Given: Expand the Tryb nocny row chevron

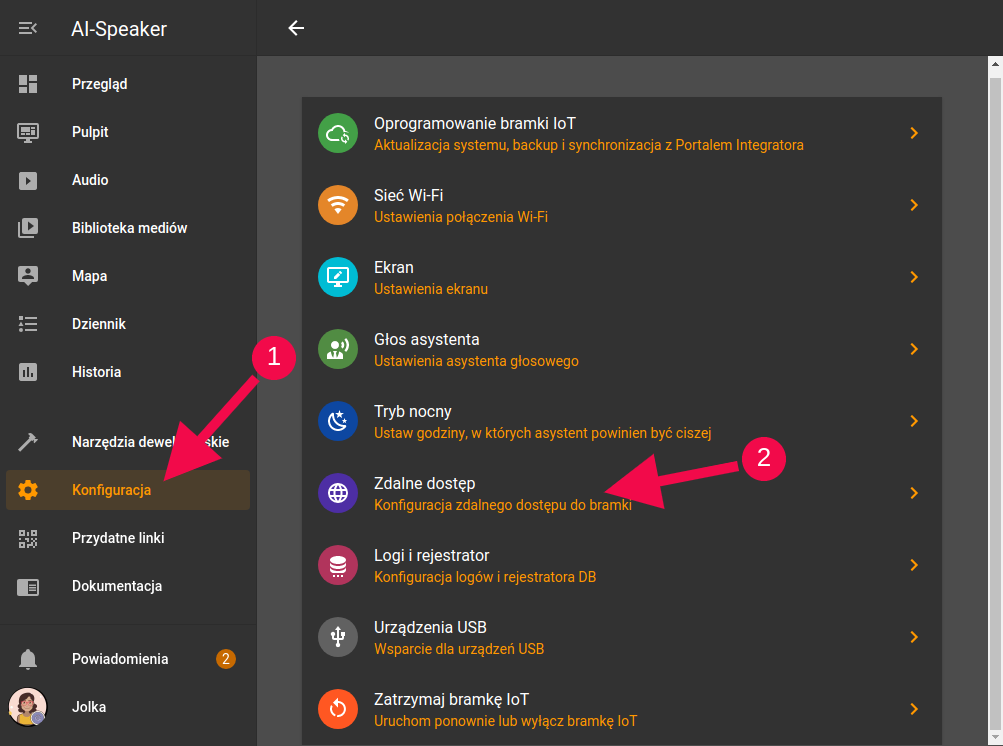Looking at the screenshot, I should click(x=914, y=421).
